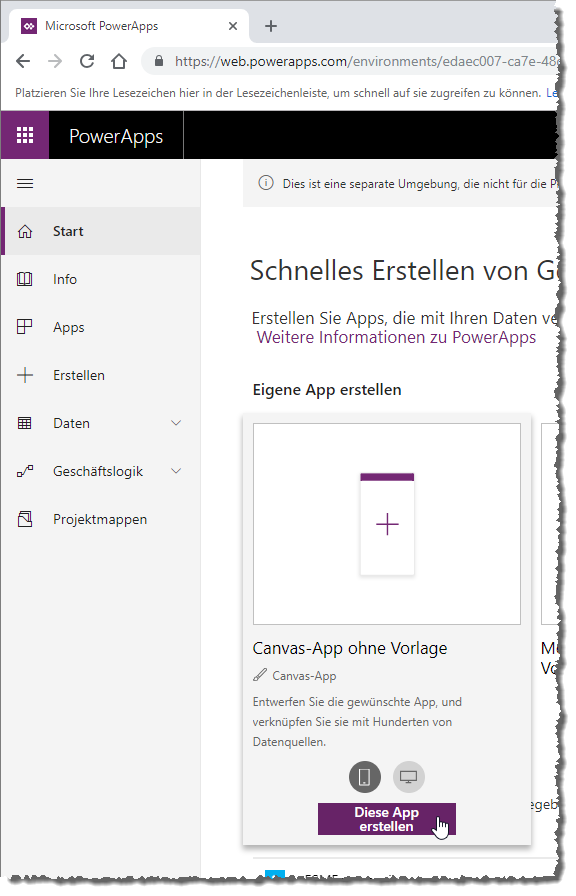Reload the page with refresh icon
The height and width of the screenshot is (896, 576).
coord(87,61)
